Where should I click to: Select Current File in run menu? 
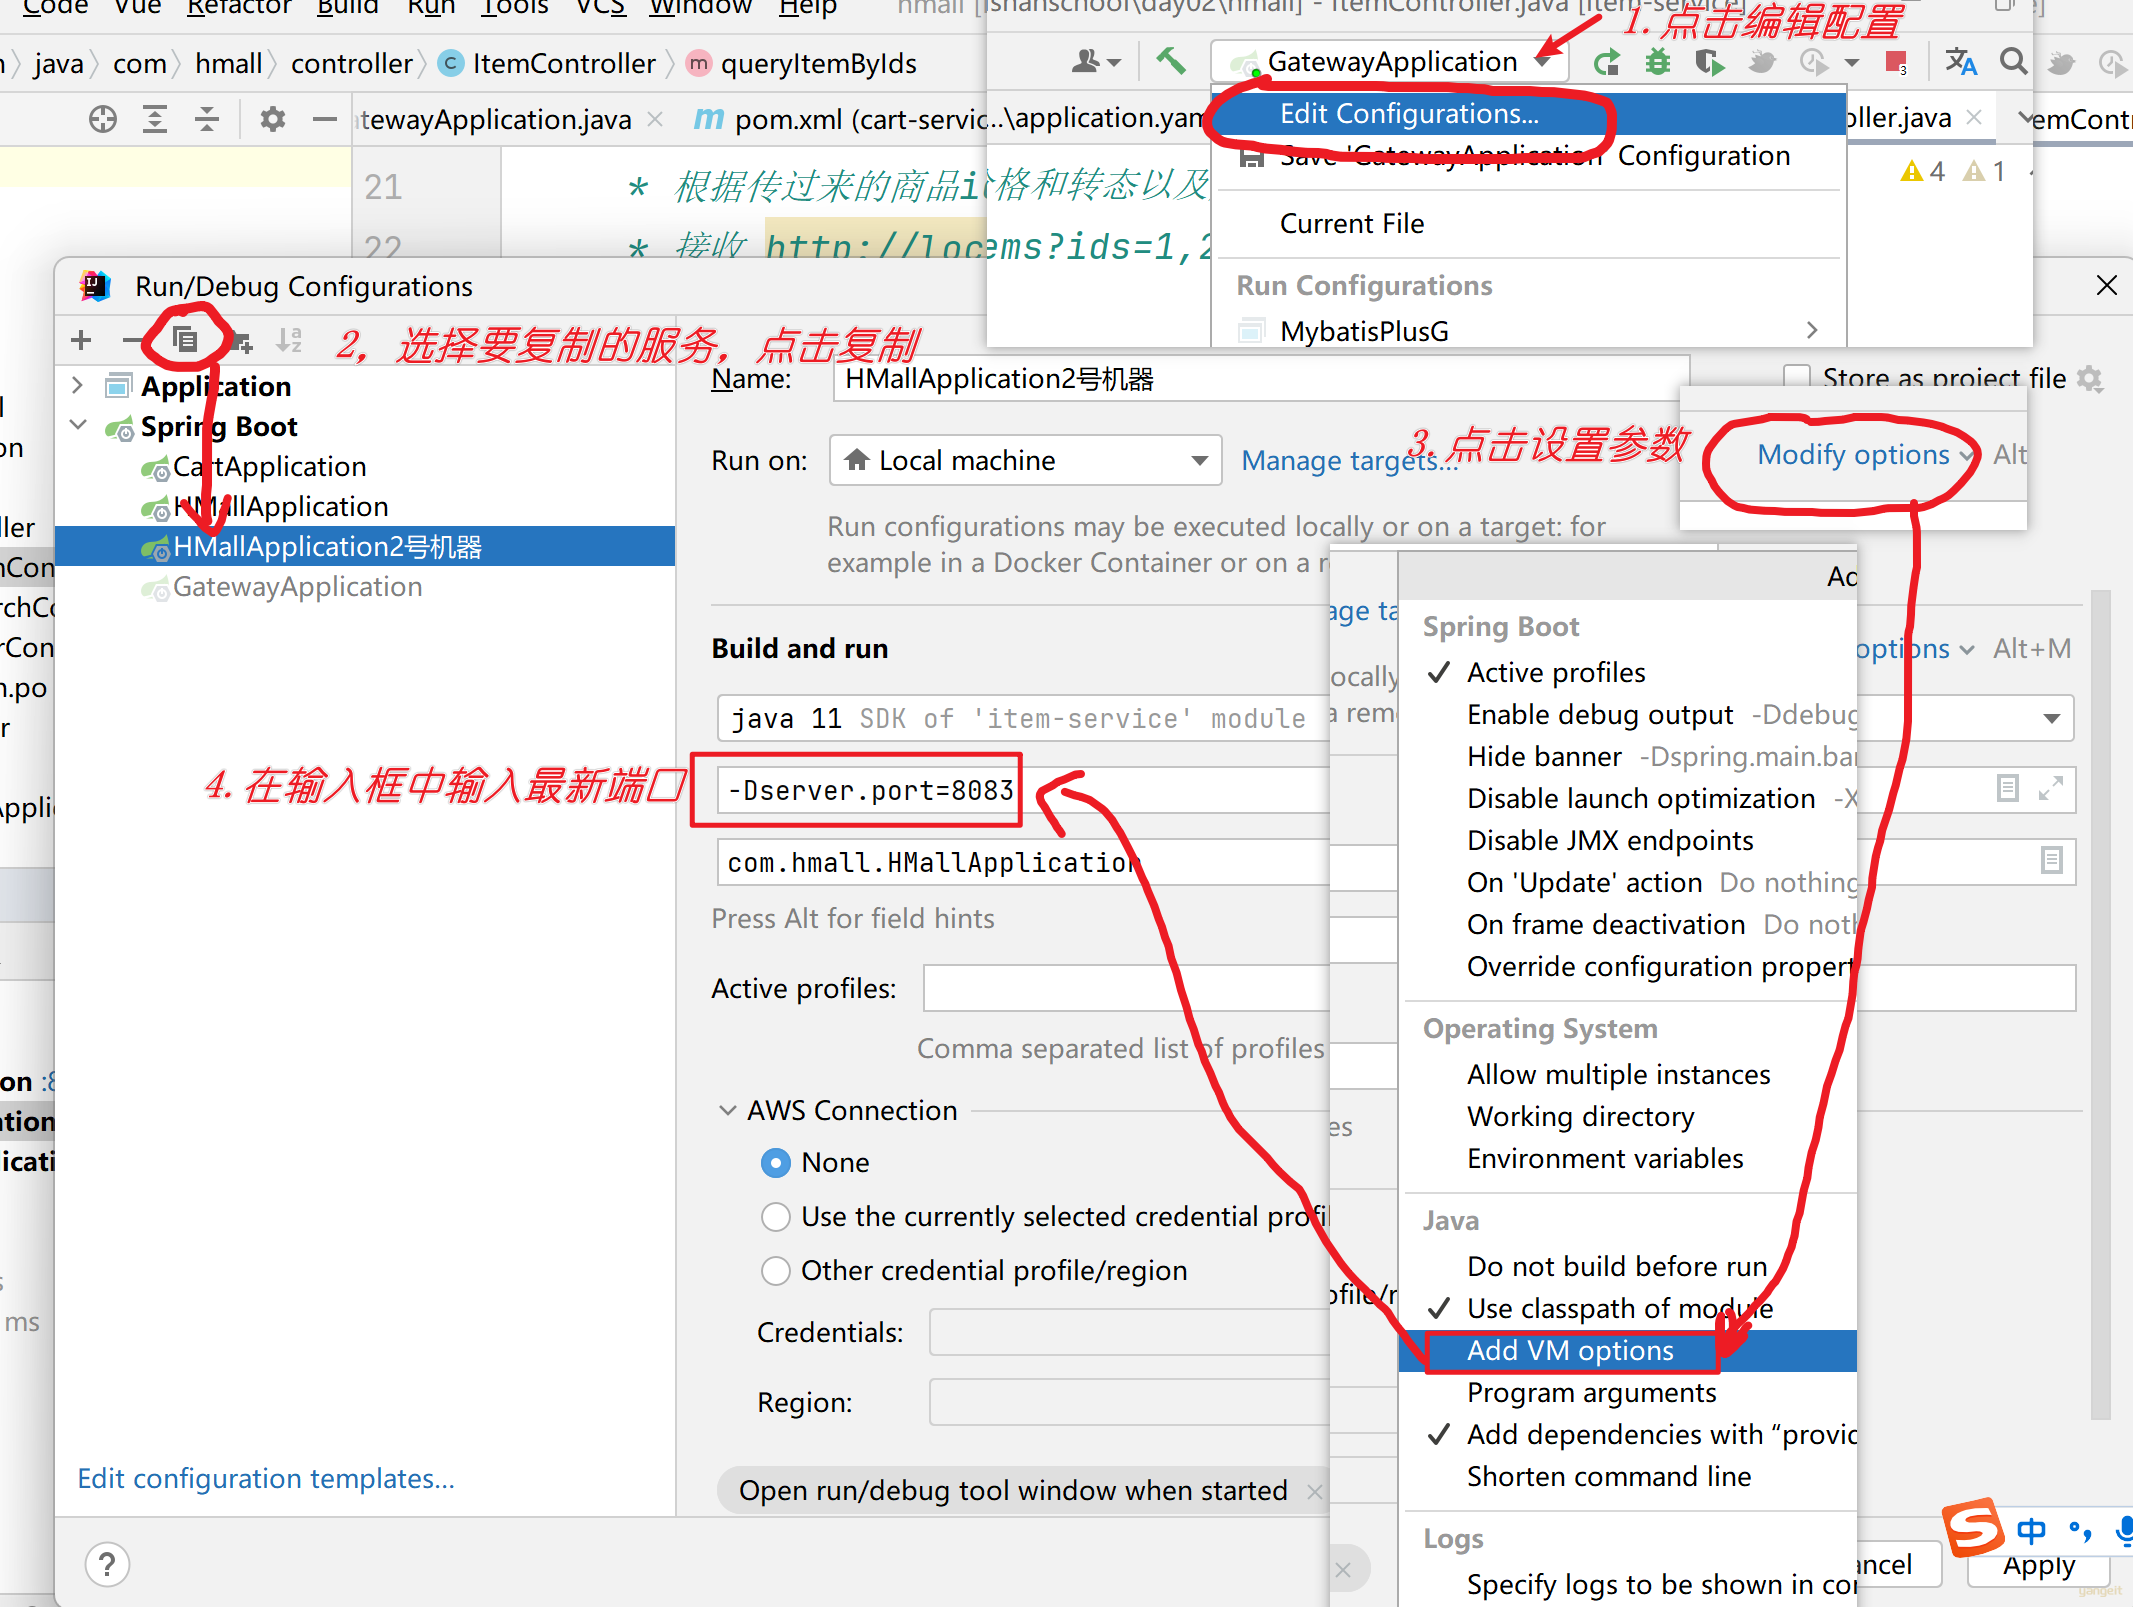pyautogui.click(x=1529, y=223)
